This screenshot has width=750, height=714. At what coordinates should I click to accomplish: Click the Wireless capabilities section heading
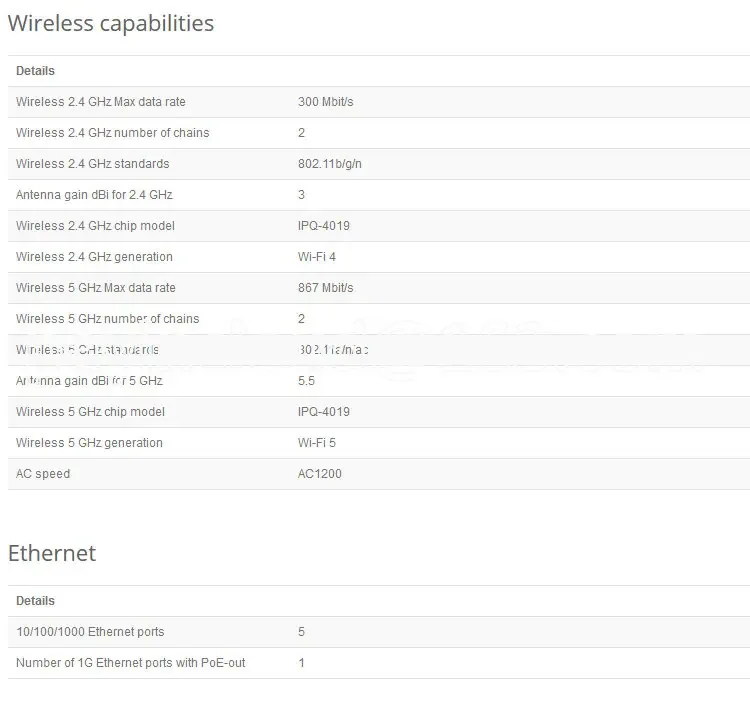coord(111,23)
